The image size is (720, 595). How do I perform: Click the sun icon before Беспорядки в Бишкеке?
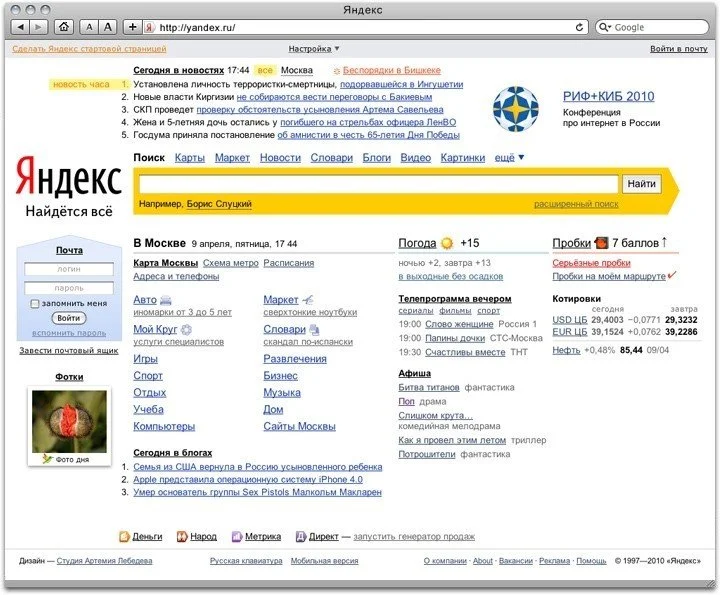(x=337, y=71)
